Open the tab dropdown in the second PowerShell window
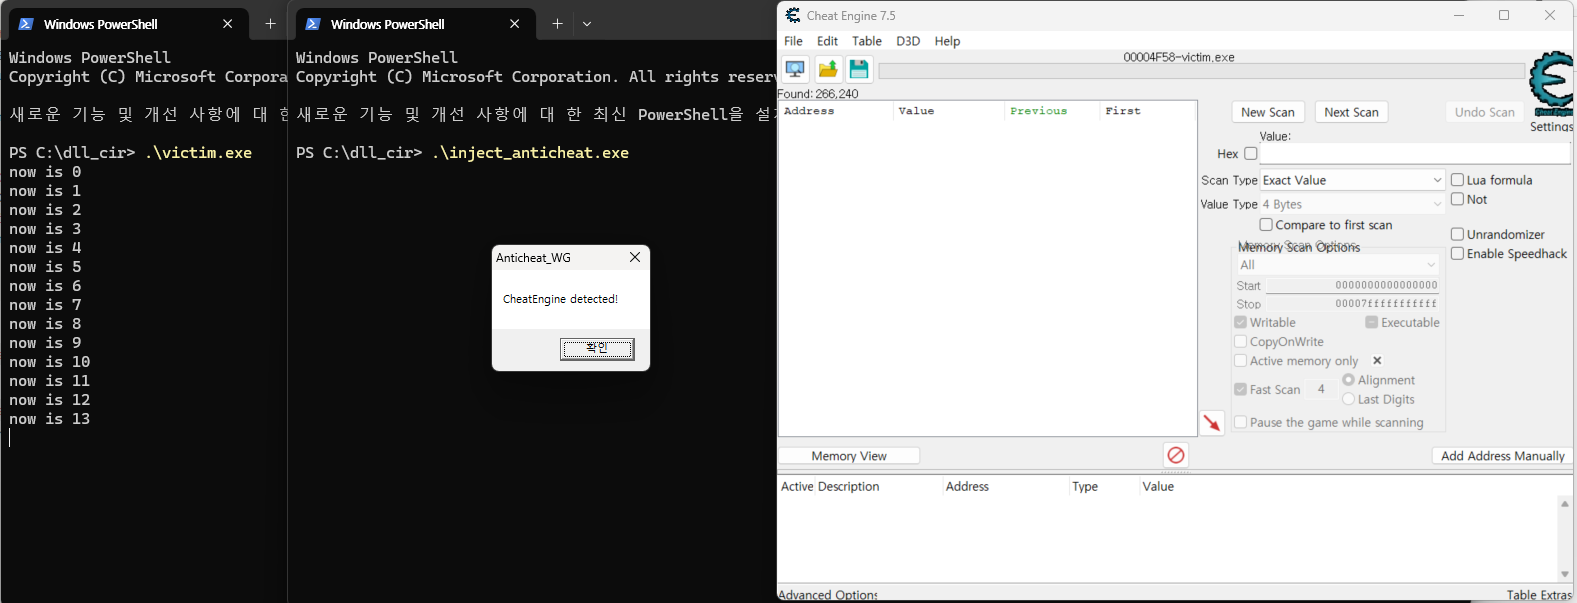 587,24
